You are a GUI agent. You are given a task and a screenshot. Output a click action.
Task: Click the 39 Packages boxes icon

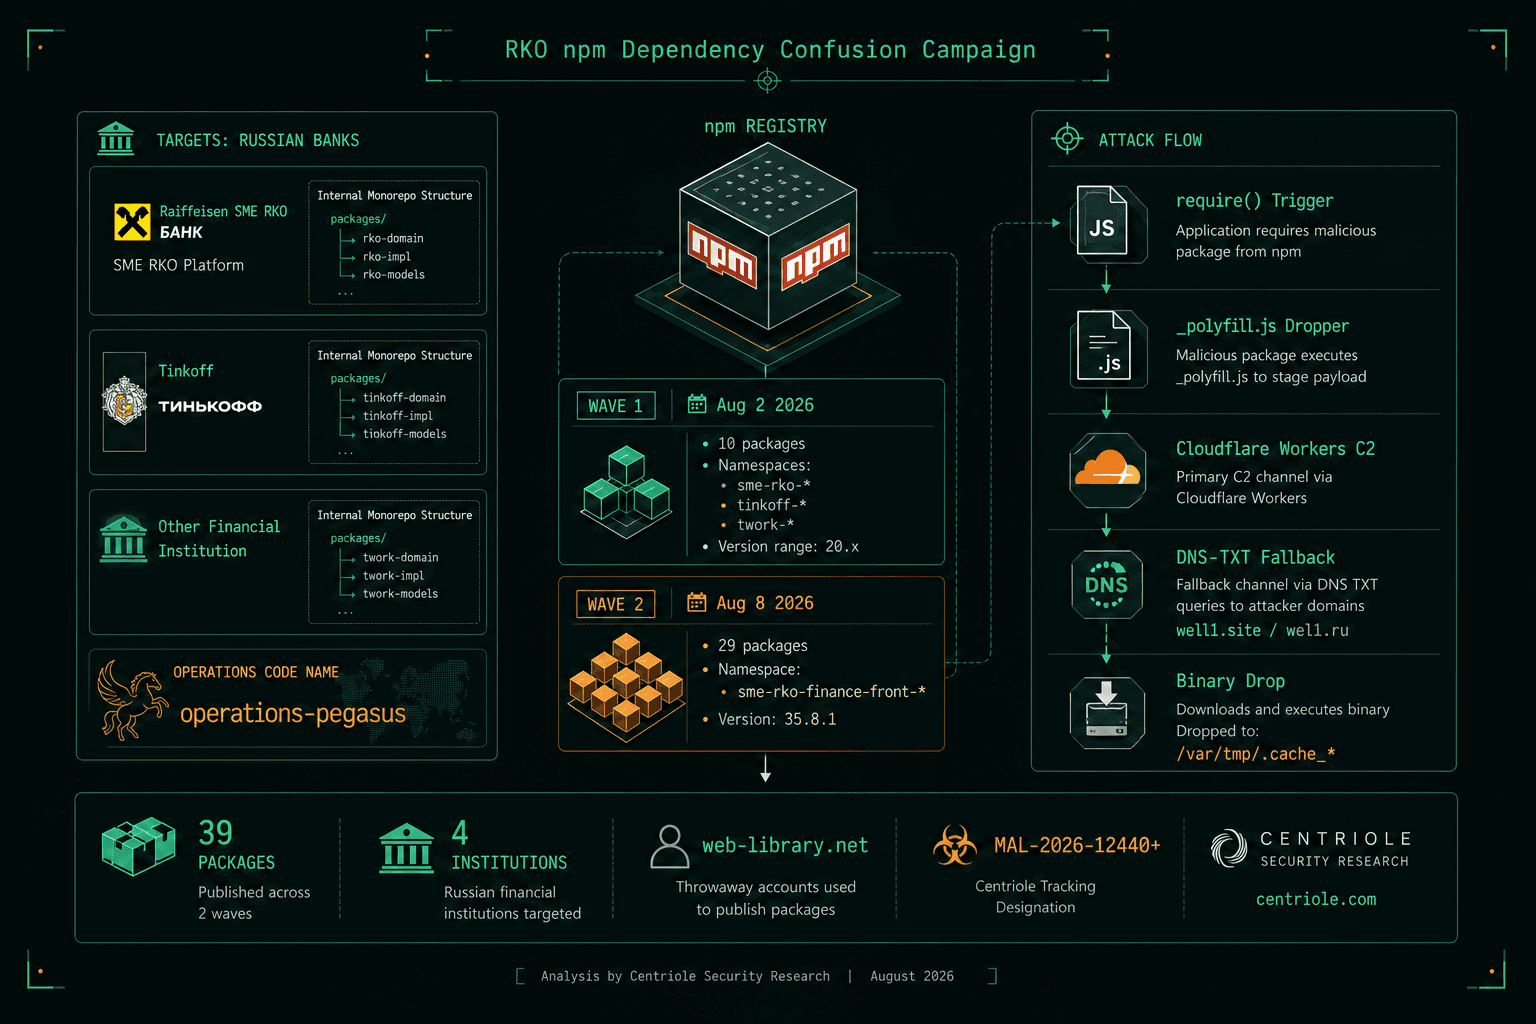(x=139, y=846)
